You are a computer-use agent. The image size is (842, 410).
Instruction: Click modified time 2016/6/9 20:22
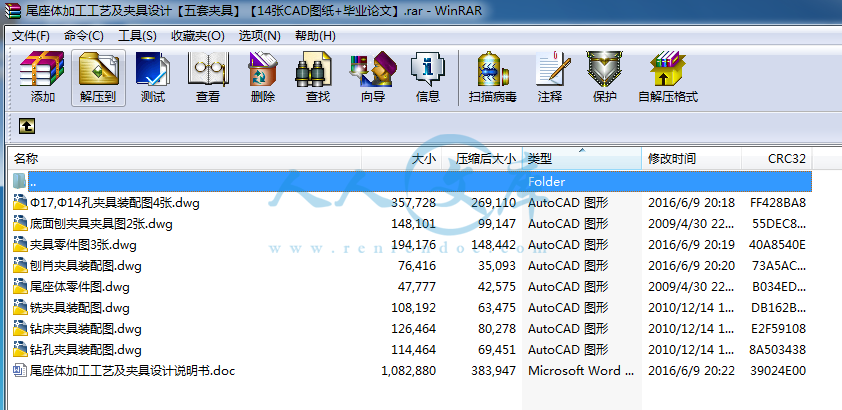click(x=691, y=371)
